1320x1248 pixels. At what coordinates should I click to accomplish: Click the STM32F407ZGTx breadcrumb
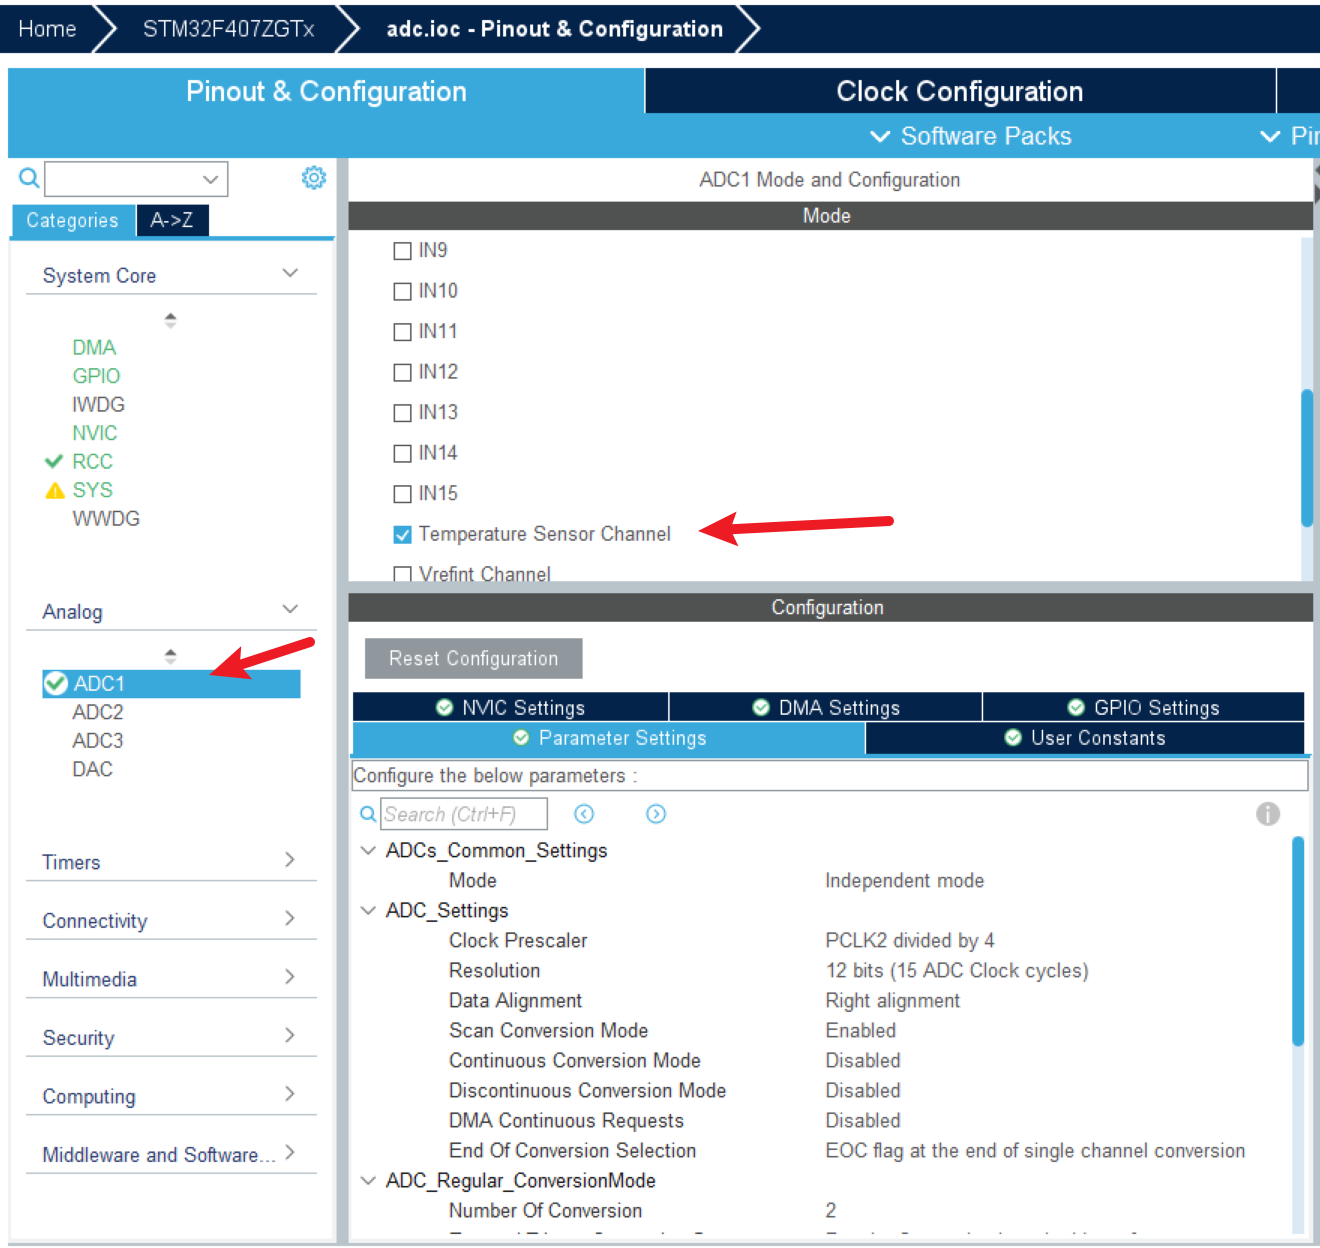click(228, 29)
